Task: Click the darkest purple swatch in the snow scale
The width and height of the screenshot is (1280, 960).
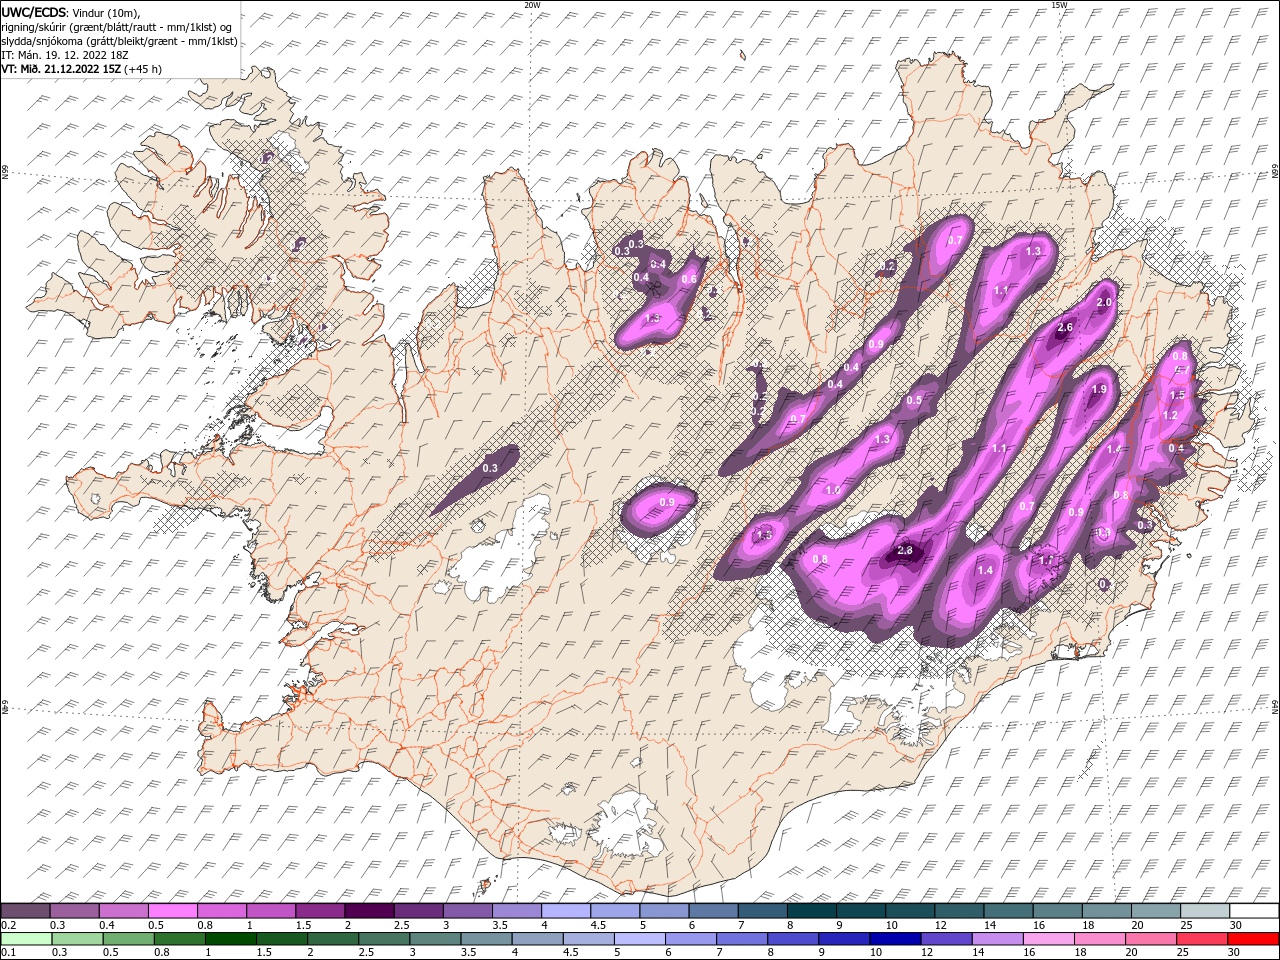Action: pos(369,911)
